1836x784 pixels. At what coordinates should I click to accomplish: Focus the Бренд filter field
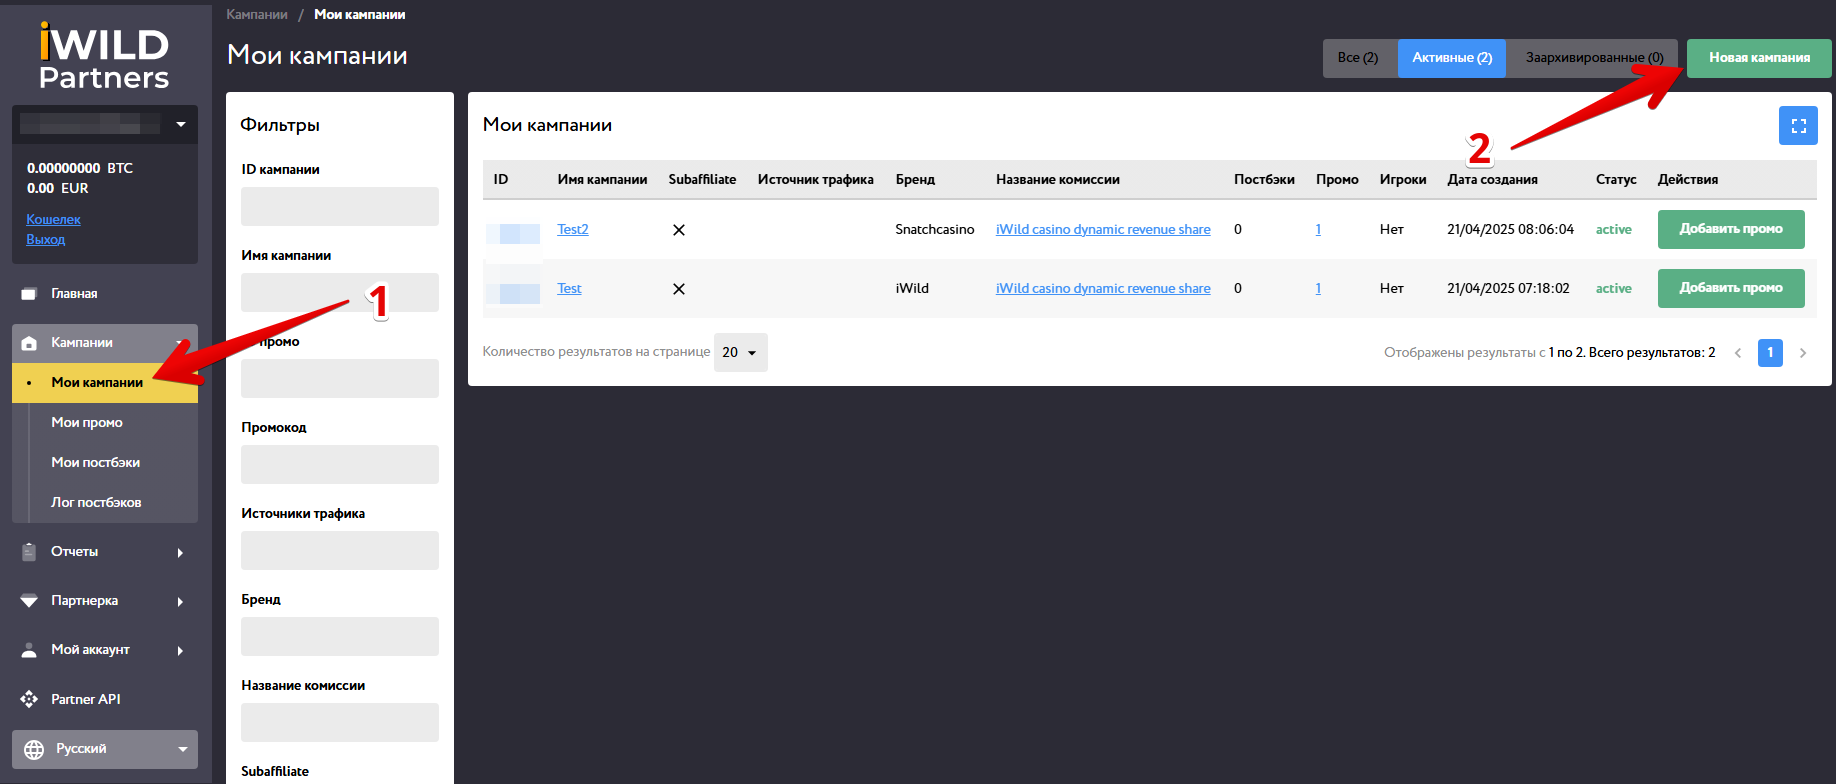pos(340,636)
